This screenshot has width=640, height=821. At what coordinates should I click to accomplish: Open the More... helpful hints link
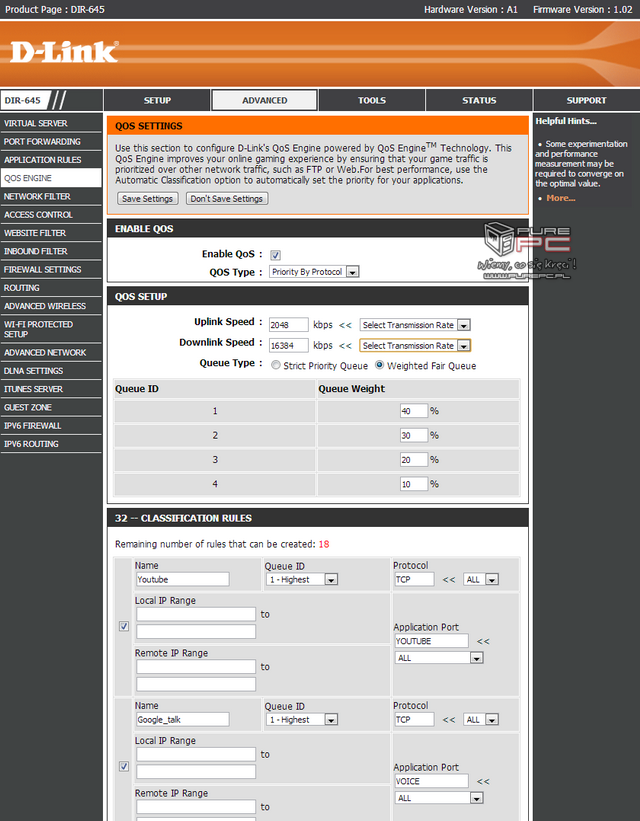(560, 198)
